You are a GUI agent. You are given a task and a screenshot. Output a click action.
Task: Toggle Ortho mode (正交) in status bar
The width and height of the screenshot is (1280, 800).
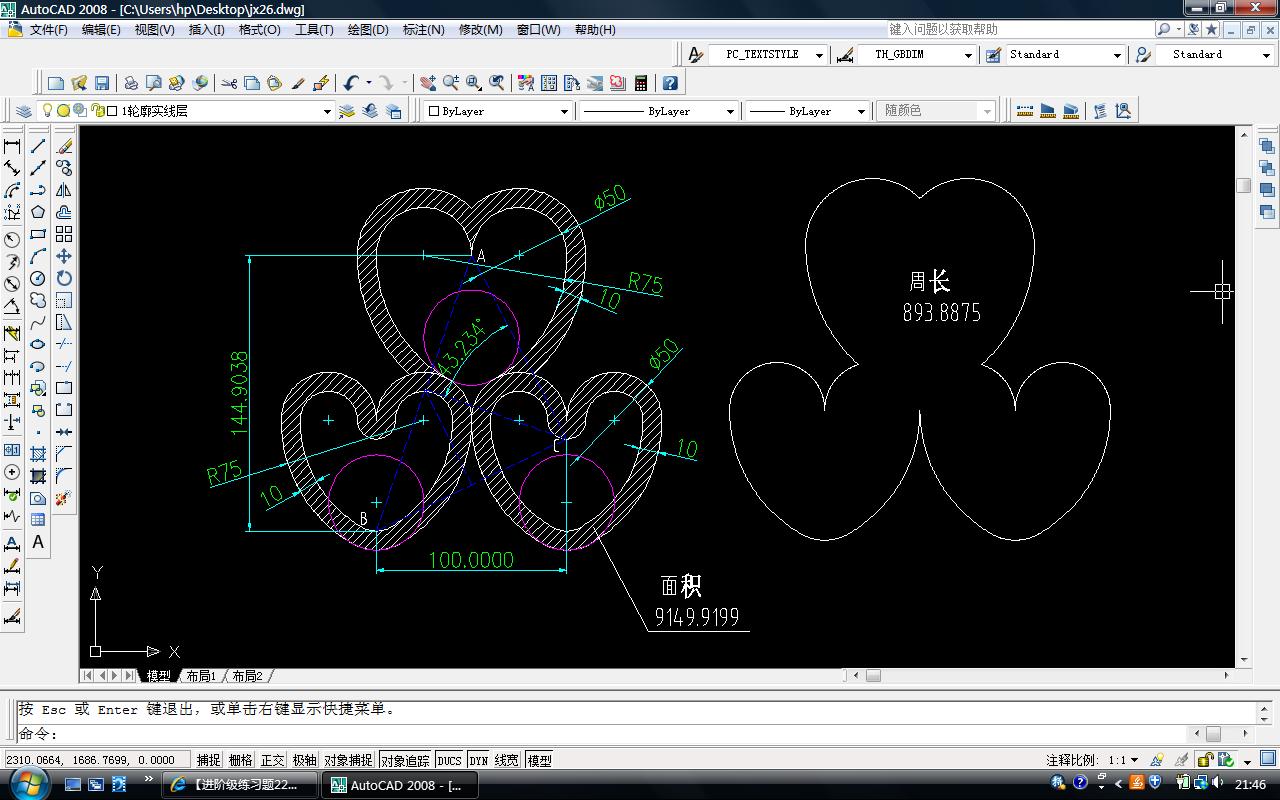pos(273,760)
